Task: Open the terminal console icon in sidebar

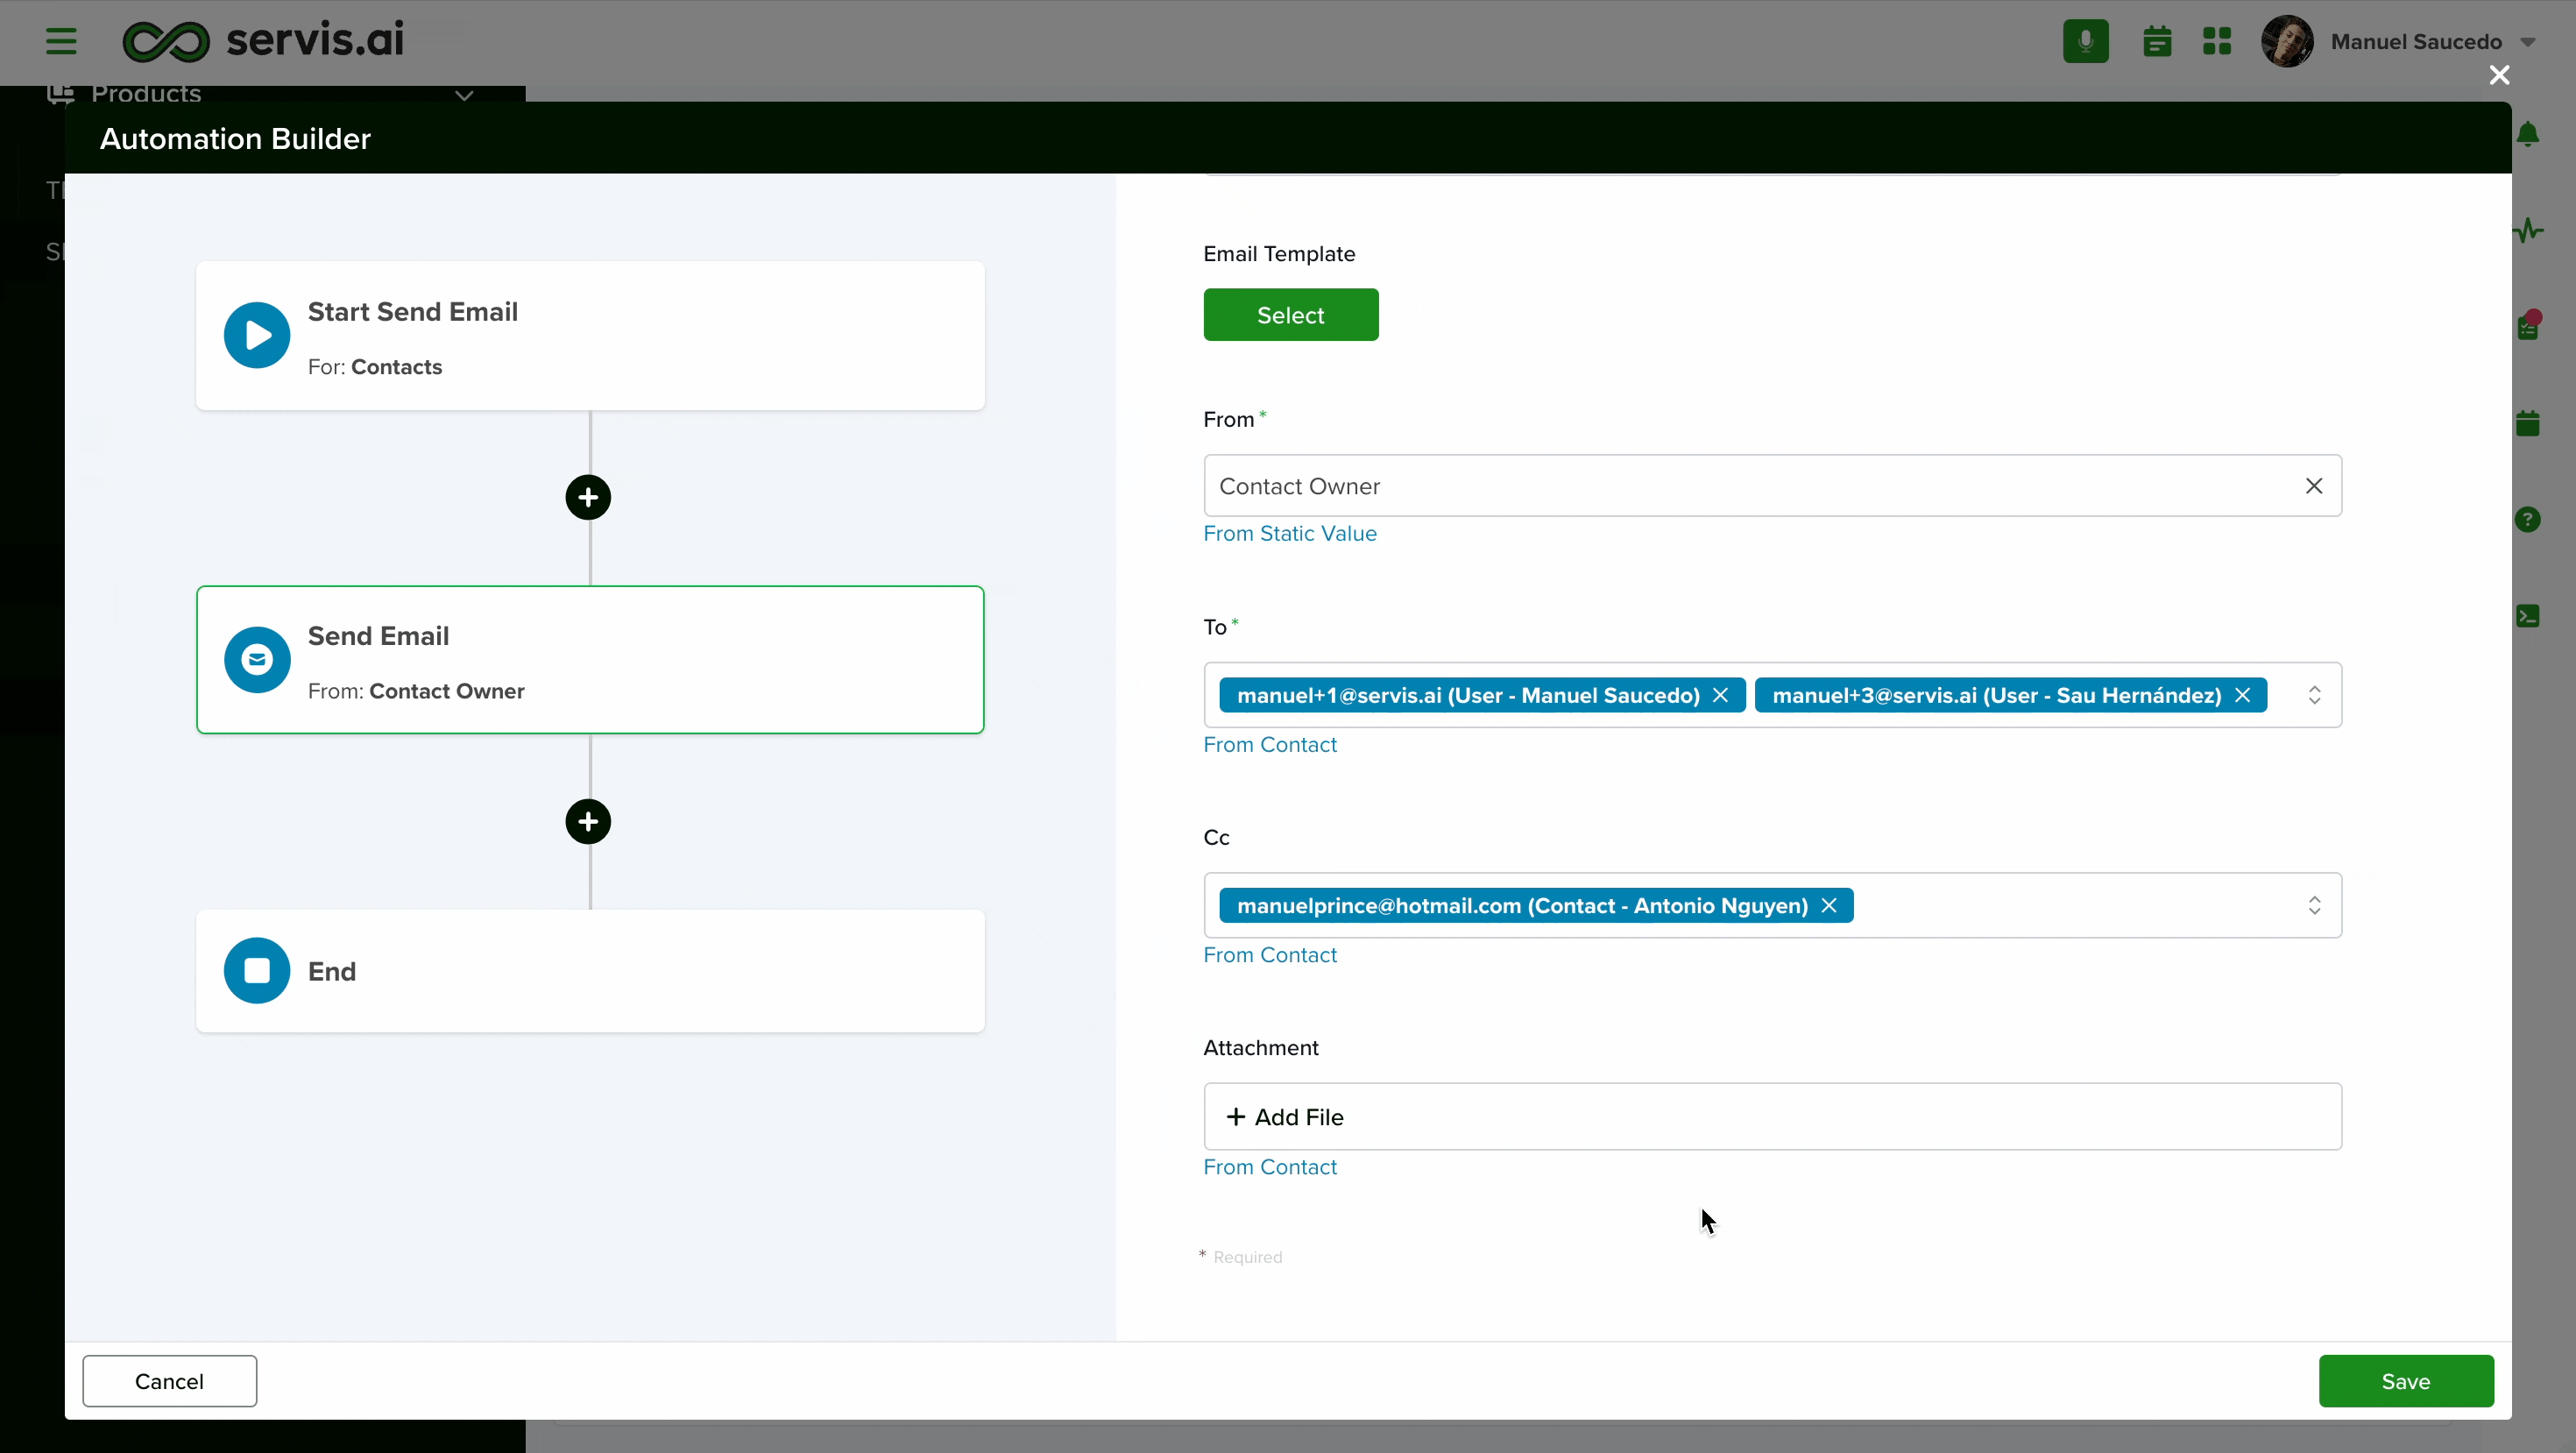Action: click(x=2527, y=616)
